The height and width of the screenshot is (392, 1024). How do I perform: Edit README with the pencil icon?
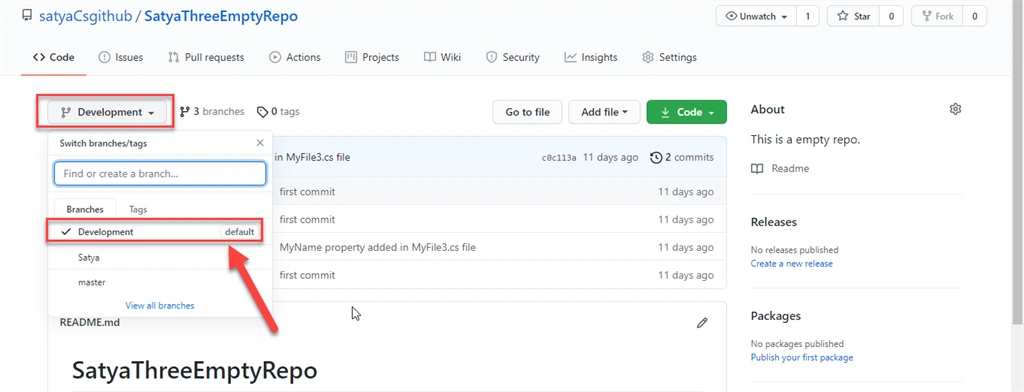(702, 323)
